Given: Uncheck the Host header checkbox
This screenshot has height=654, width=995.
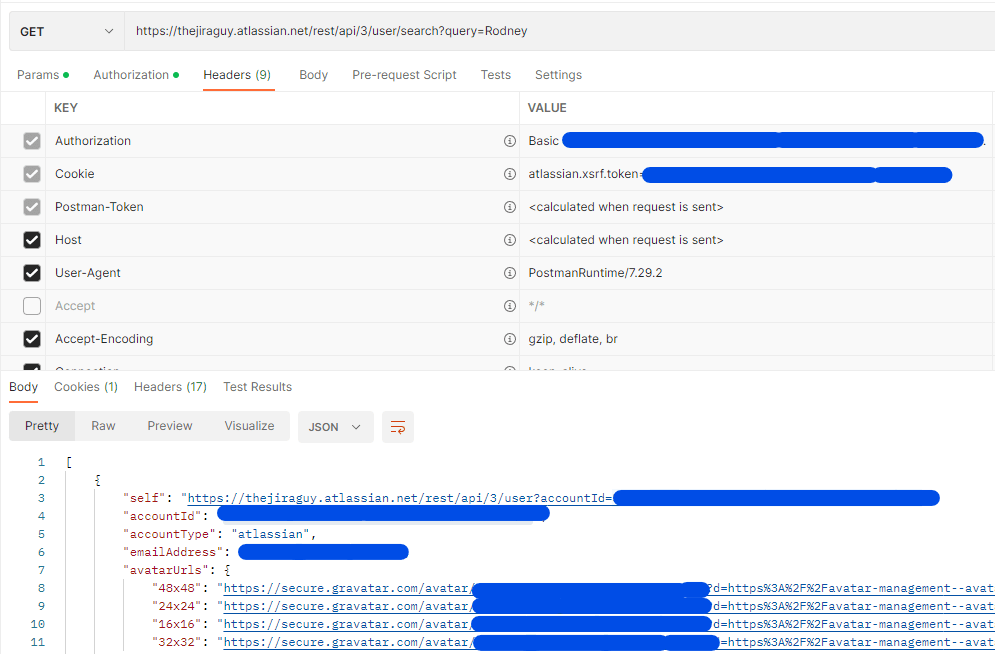Looking at the screenshot, I should point(32,240).
